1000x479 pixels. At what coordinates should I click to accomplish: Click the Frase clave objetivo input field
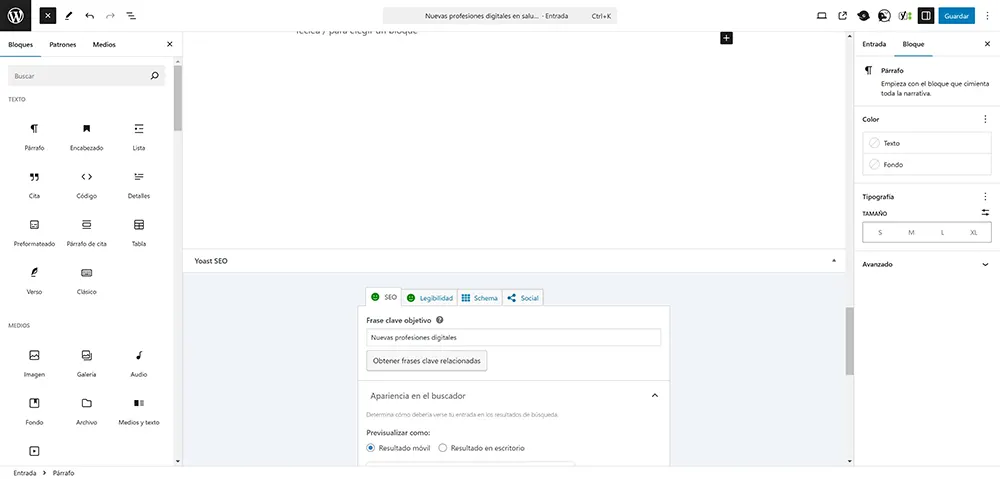click(x=513, y=338)
